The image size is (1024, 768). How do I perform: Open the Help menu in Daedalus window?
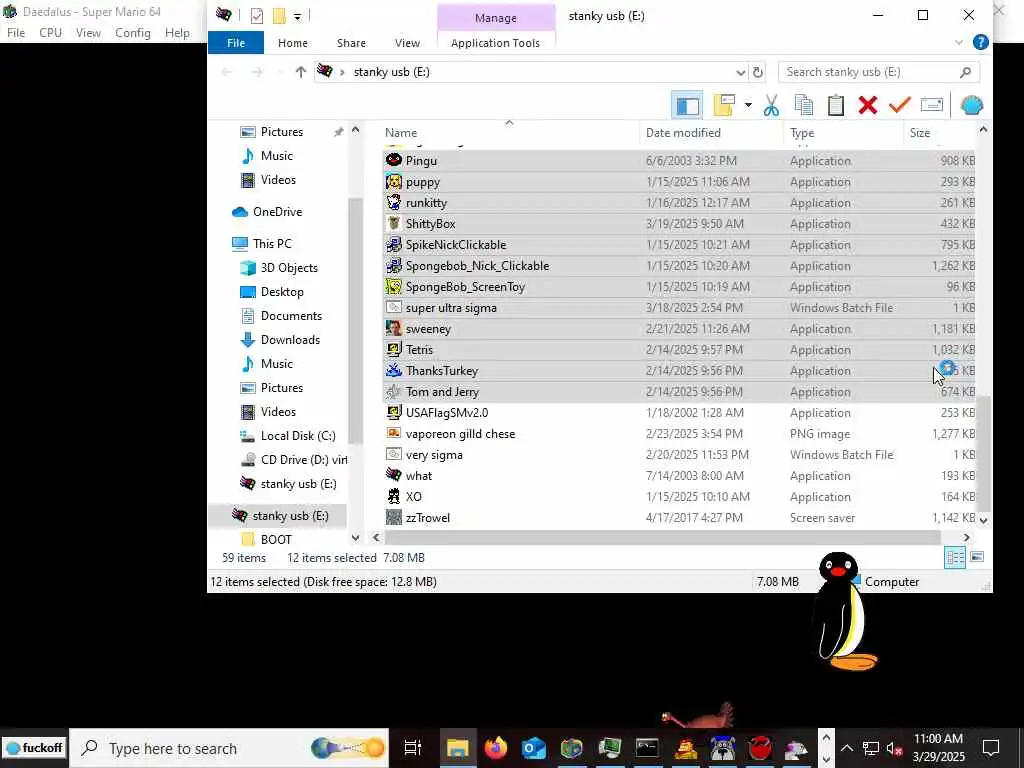tap(177, 33)
